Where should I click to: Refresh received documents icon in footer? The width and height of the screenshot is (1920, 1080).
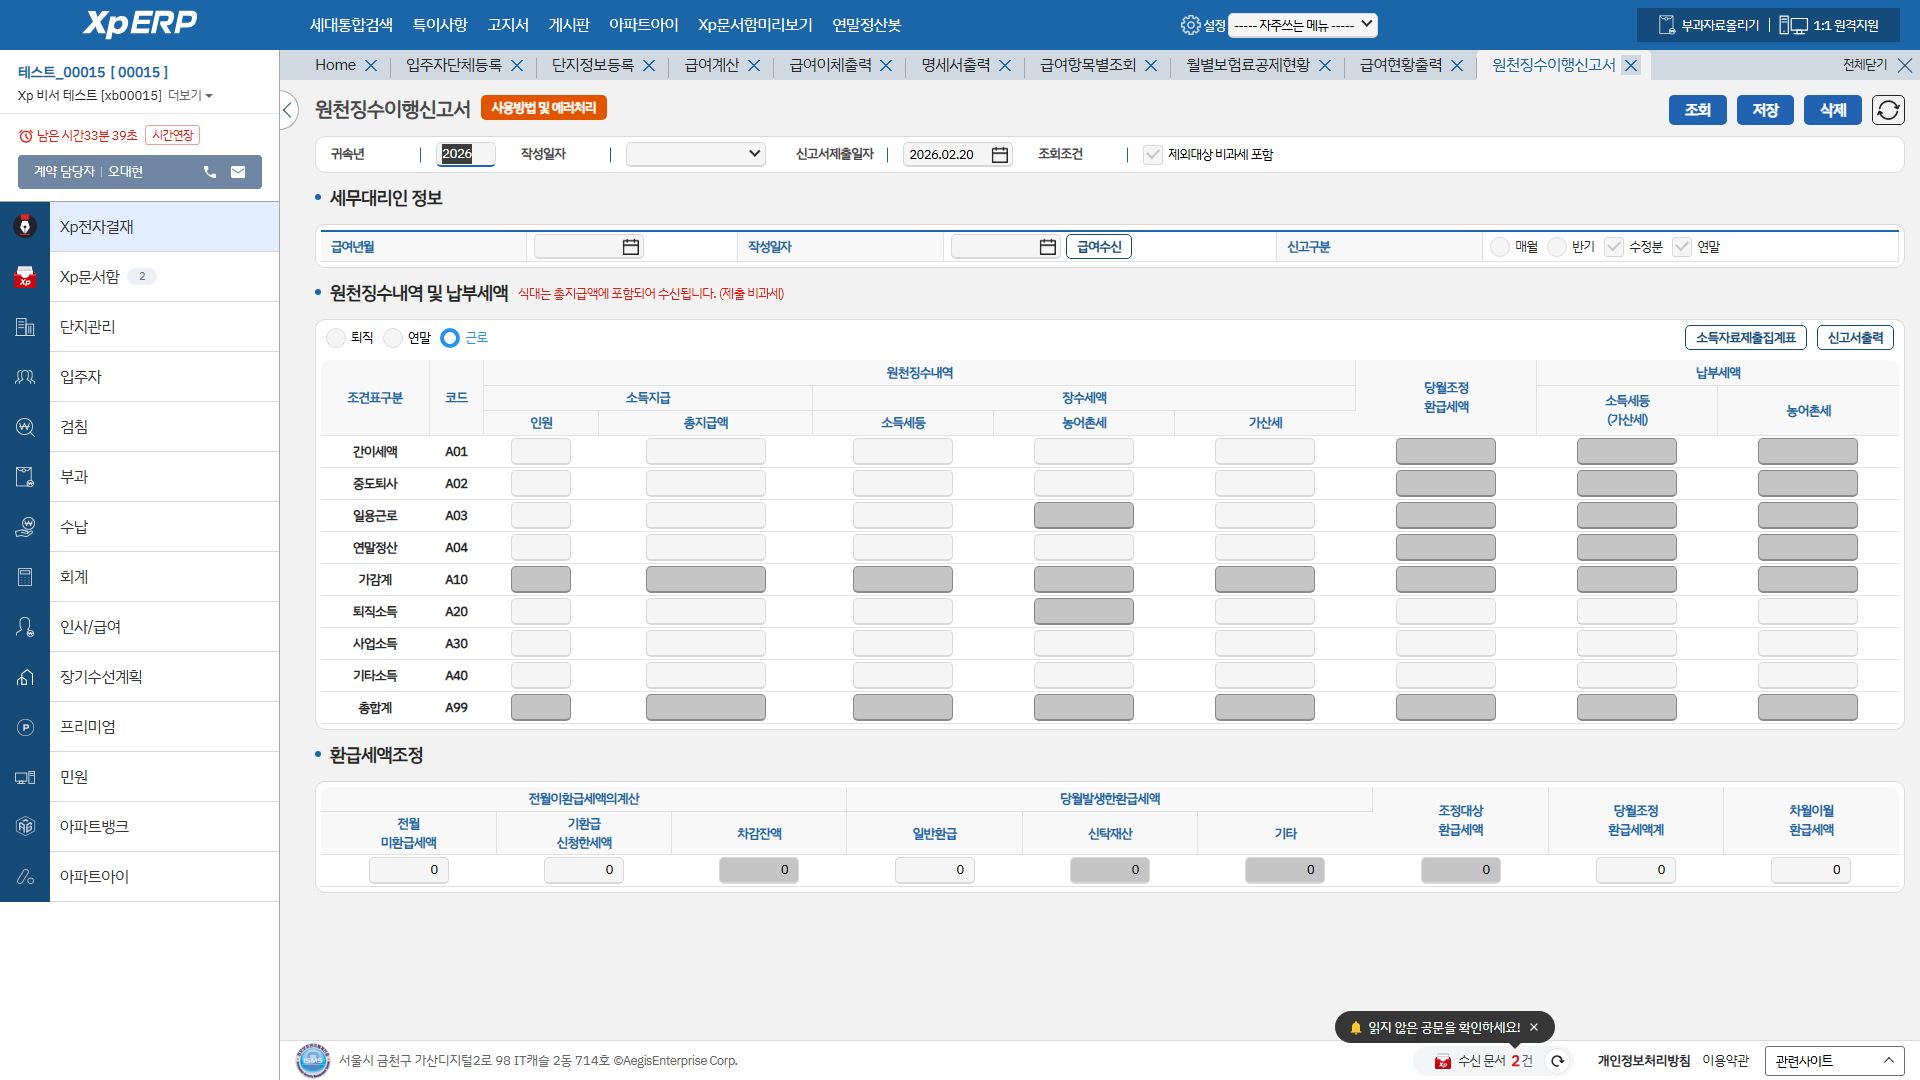pyautogui.click(x=1557, y=1061)
